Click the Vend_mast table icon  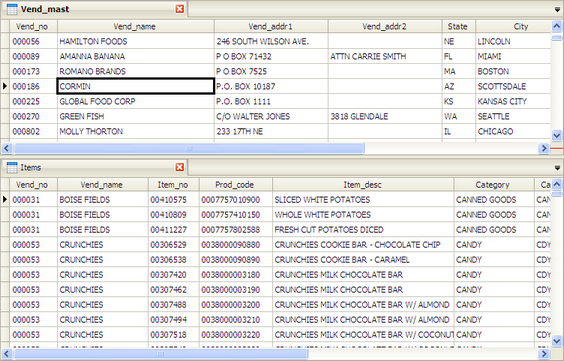click(x=12, y=9)
